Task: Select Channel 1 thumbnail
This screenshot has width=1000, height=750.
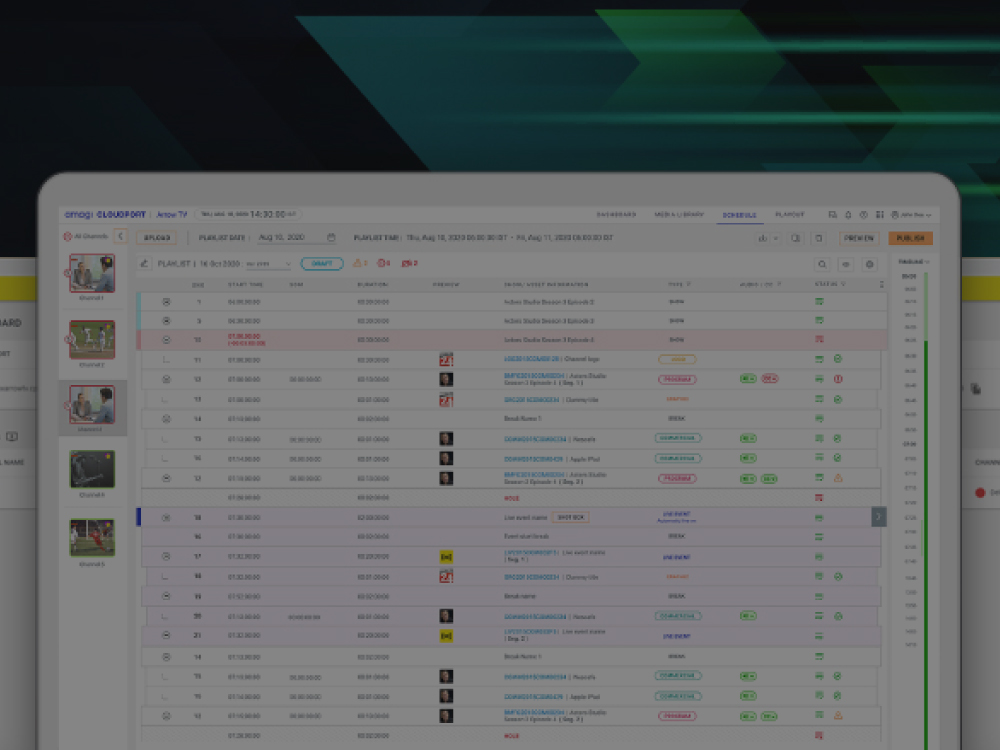Action: point(92,273)
